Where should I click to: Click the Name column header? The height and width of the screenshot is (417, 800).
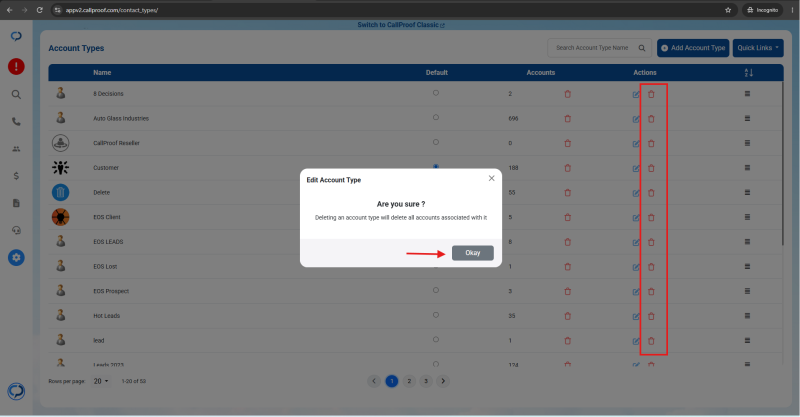point(102,72)
